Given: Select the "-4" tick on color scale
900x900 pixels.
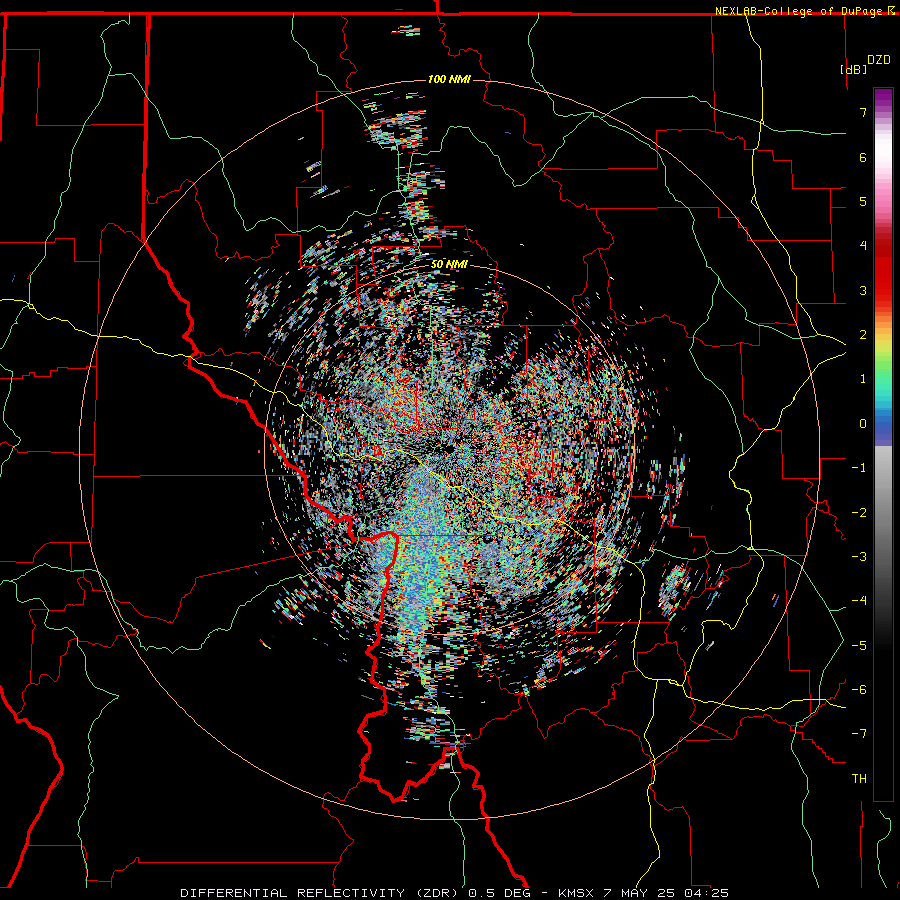Looking at the screenshot, I should coord(859,601).
